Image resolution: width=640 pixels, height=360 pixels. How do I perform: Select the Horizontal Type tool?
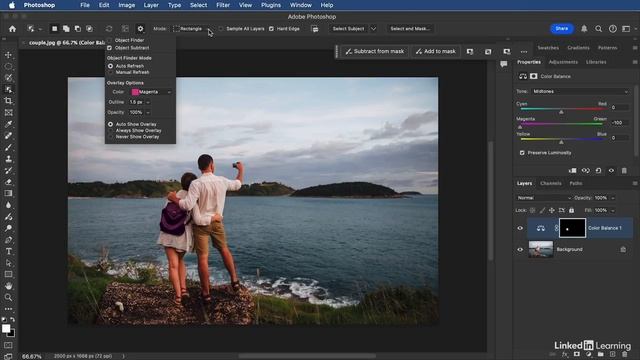click(8, 251)
